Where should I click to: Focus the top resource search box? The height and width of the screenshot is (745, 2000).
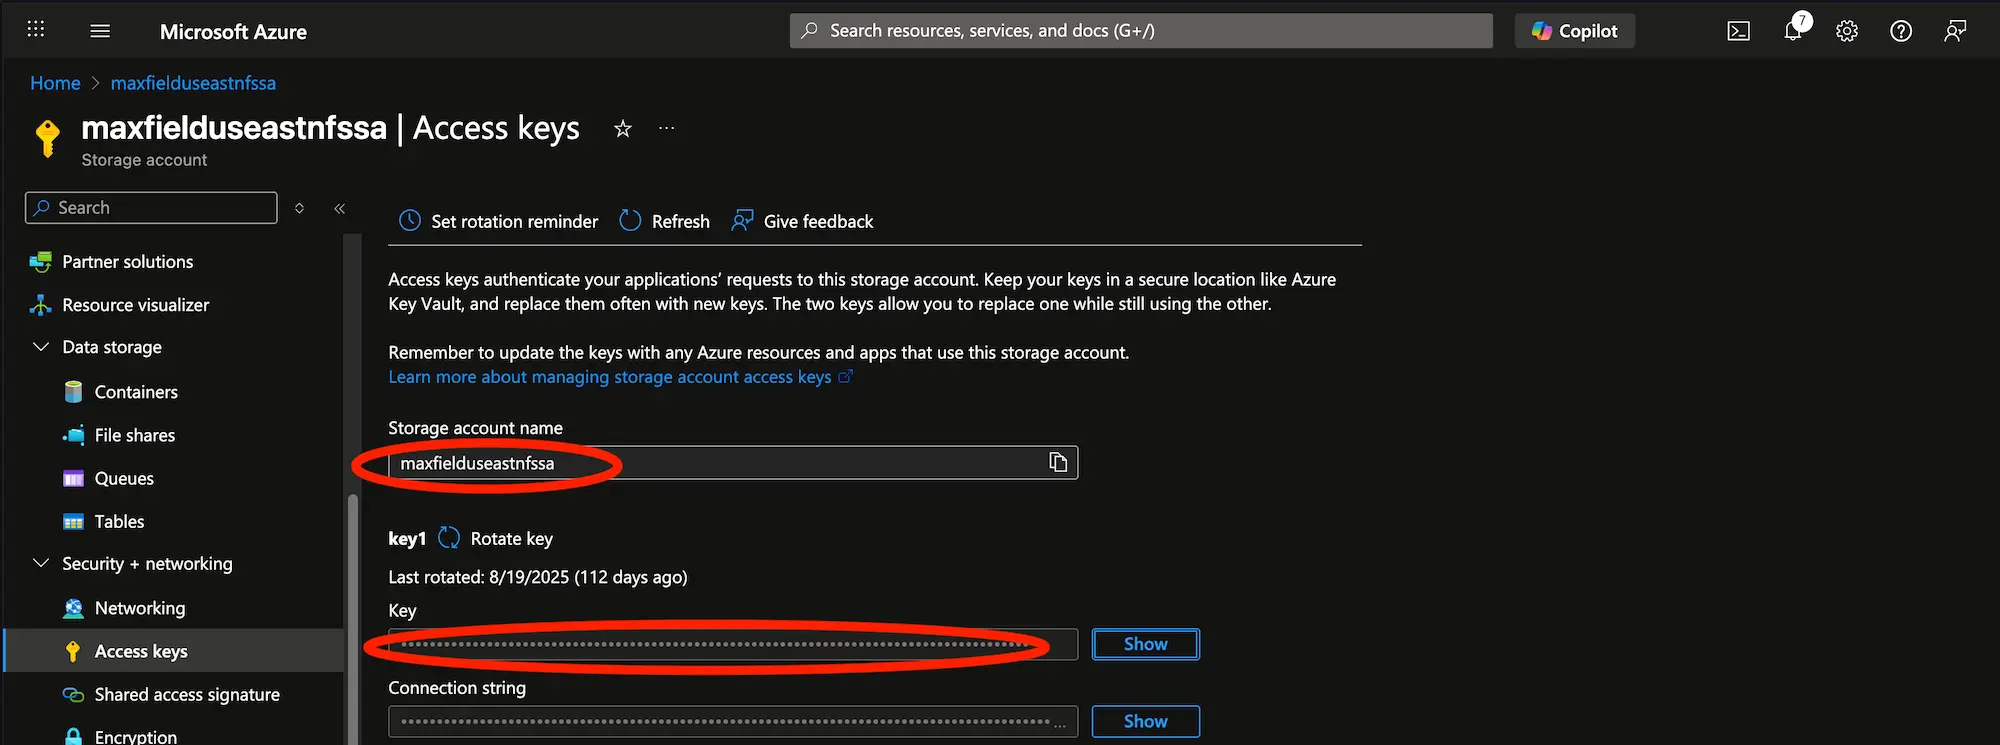coord(1140,31)
